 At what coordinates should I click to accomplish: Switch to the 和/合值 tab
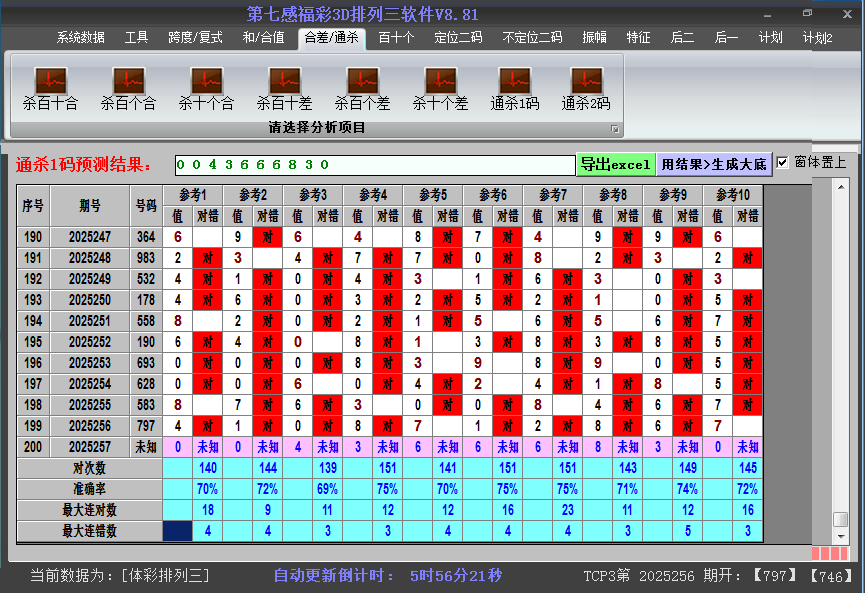coord(263,38)
